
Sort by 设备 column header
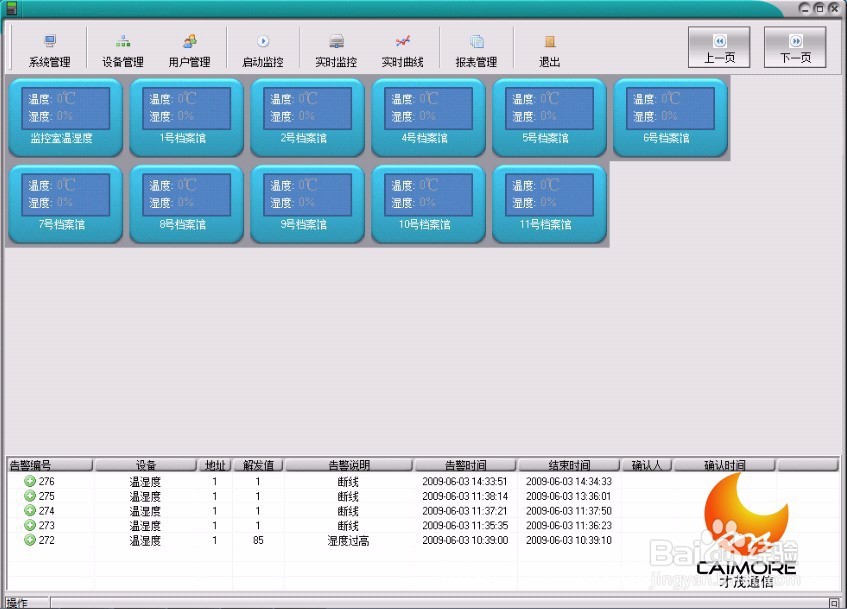(146, 465)
